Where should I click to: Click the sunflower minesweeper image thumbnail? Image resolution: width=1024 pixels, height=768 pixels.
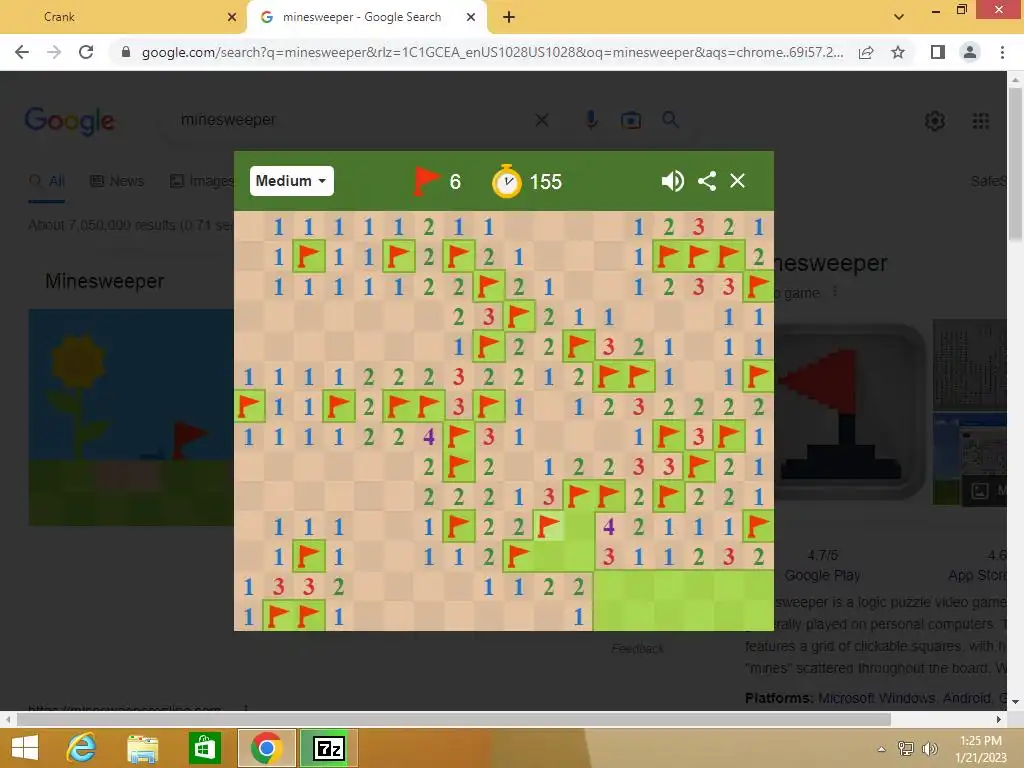tap(131, 418)
